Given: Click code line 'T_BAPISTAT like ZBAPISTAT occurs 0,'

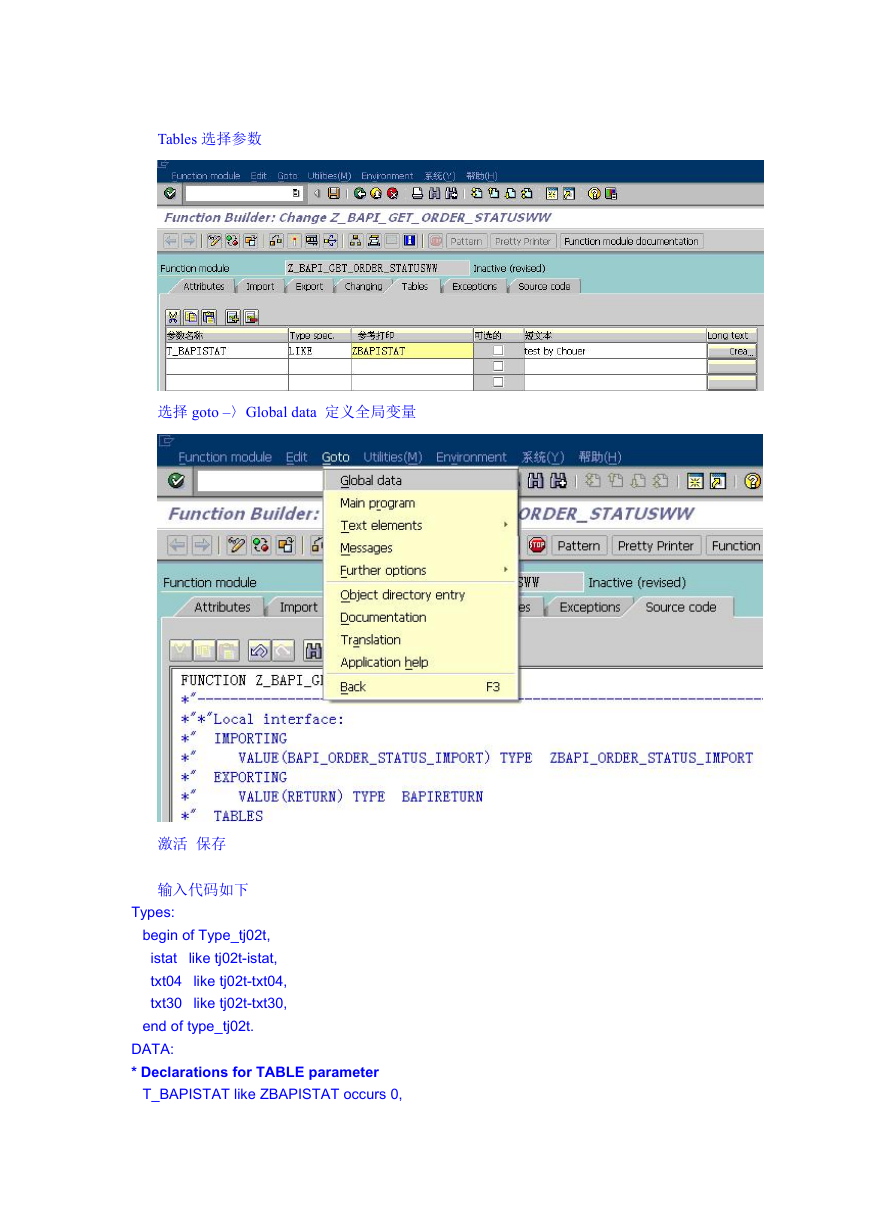Looking at the screenshot, I should (273, 1094).
